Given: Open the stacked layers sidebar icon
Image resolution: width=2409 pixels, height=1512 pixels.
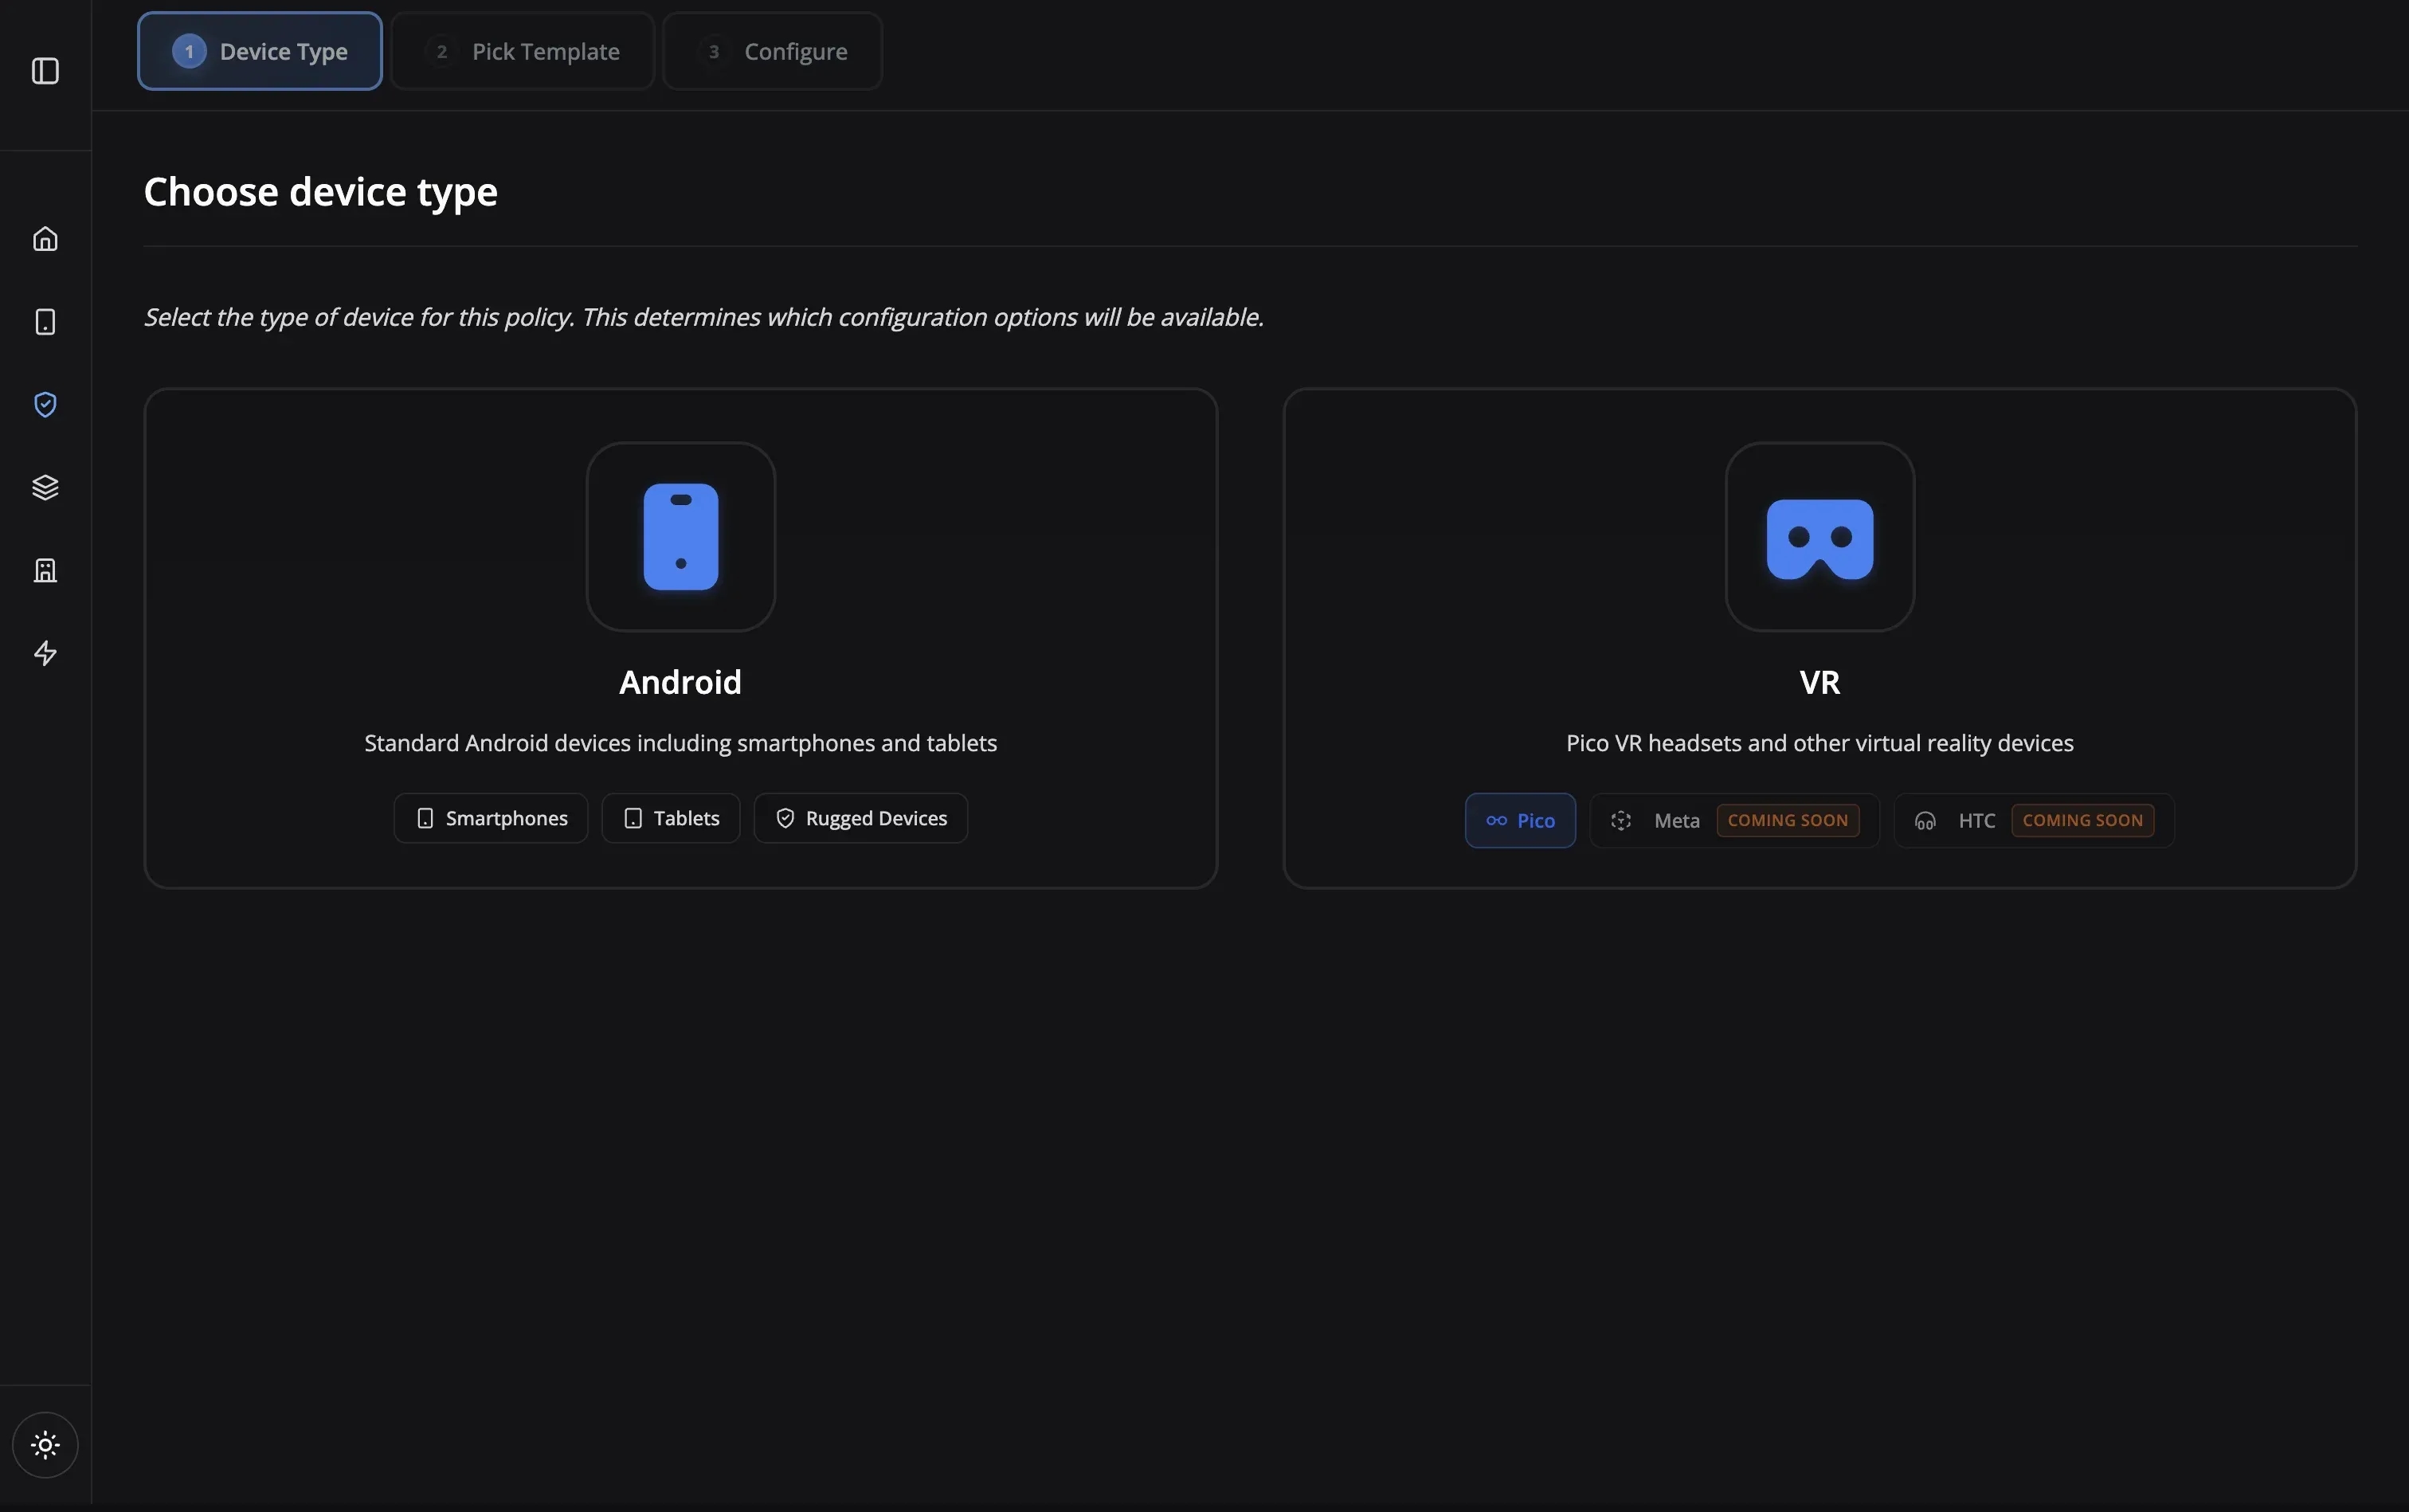Looking at the screenshot, I should (45, 488).
